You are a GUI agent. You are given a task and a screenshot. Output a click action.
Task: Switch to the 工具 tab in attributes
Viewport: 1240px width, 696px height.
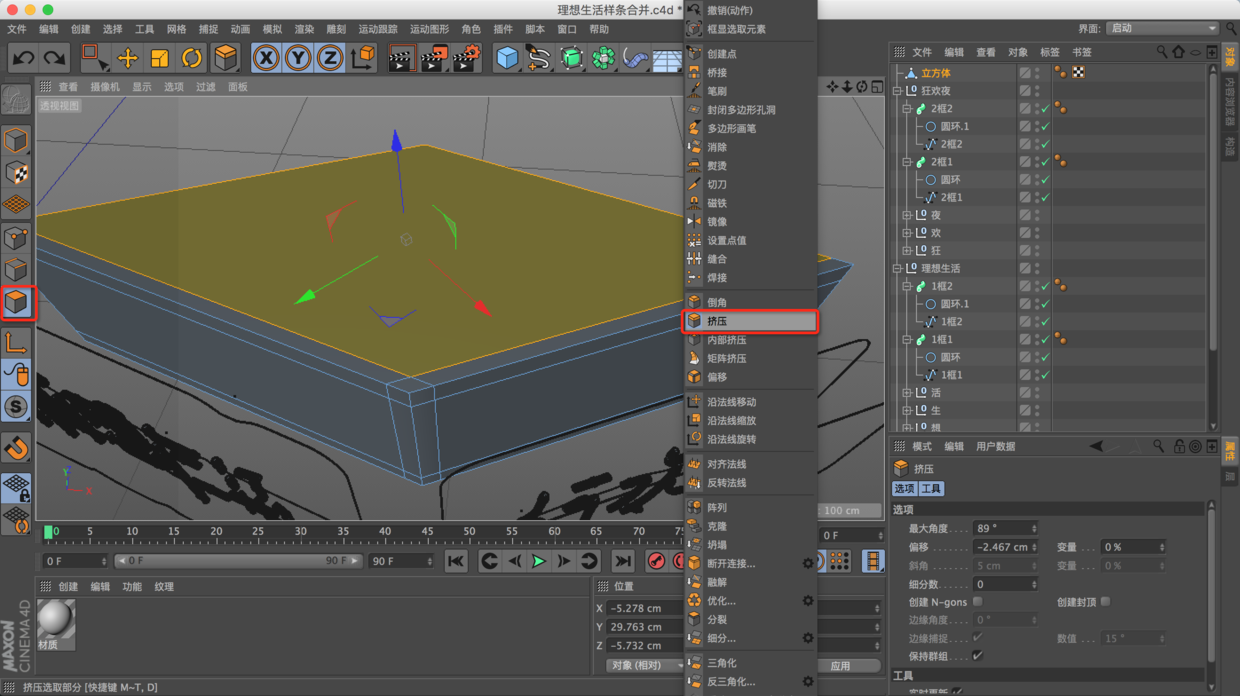pyautogui.click(x=931, y=489)
